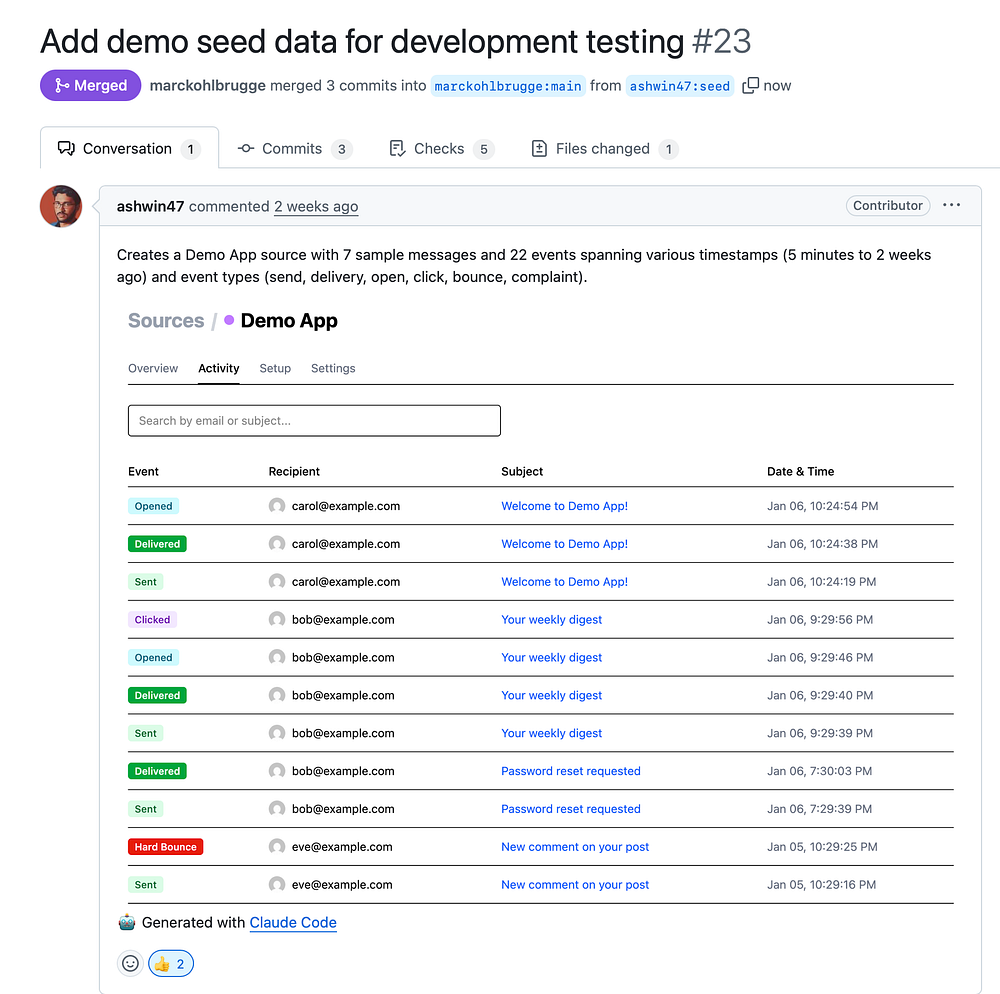The width and height of the screenshot is (1000, 994).
Task: Click the search by email or subject field
Action: pyautogui.click(x=314, y=421)
